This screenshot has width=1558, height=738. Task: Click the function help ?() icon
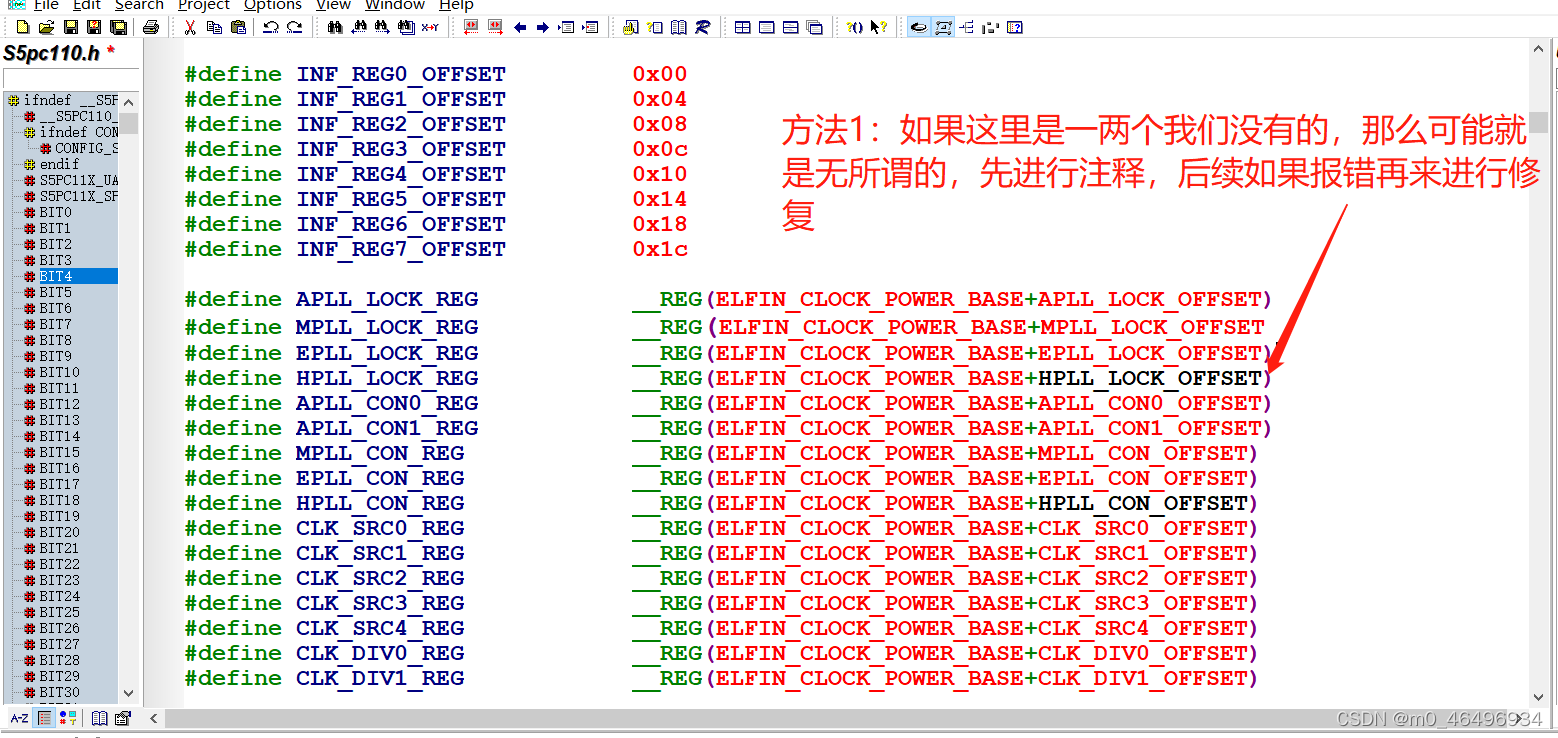point(854,27)
